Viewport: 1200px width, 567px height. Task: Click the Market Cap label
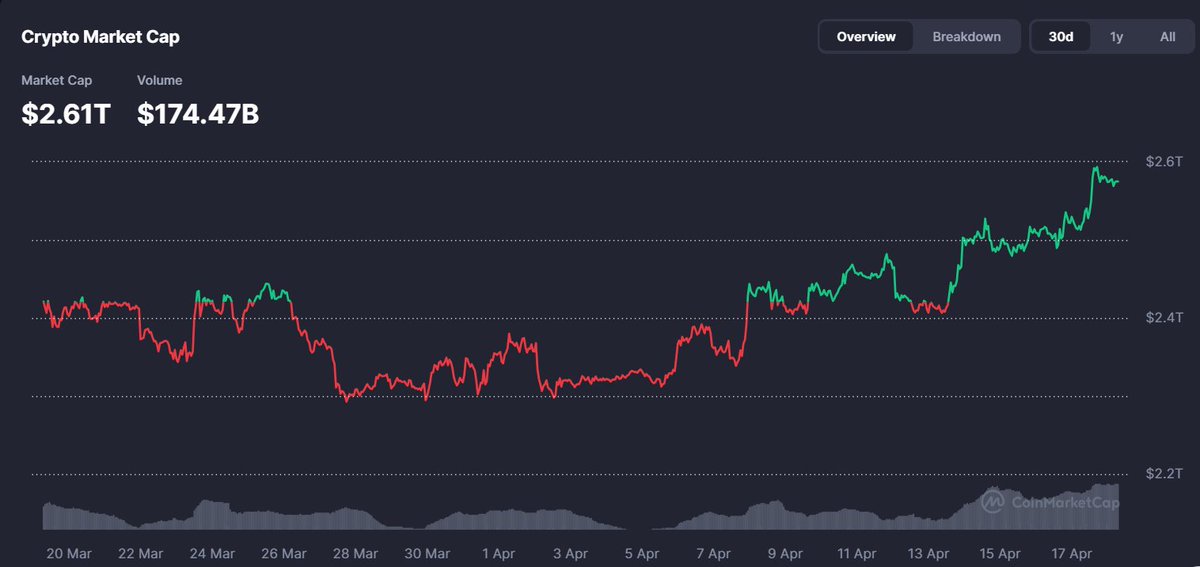point(56,80)
